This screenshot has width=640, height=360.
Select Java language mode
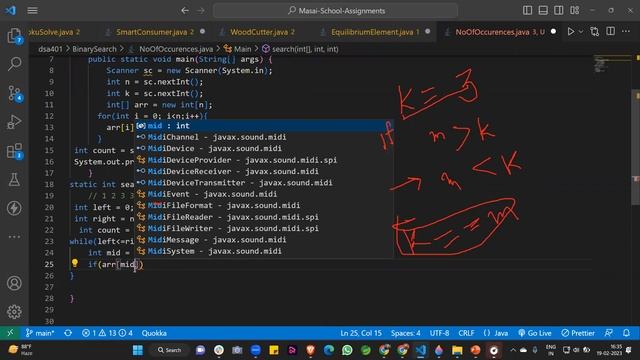click(x=496, y=333)
